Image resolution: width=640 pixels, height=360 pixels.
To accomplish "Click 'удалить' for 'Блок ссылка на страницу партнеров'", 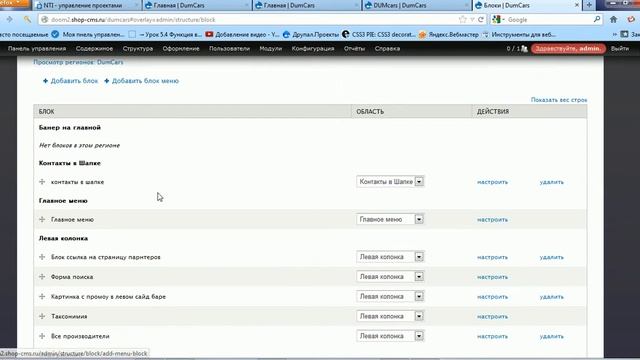I will click(x=551, y=257).
